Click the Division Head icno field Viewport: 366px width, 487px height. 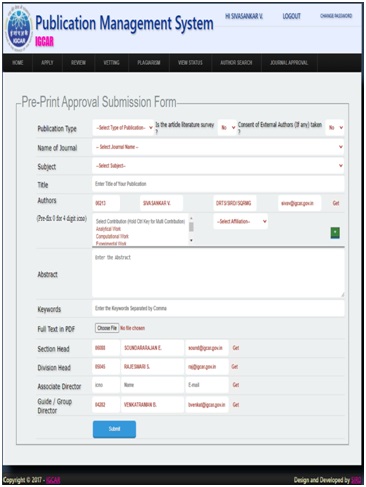(106, 367)
